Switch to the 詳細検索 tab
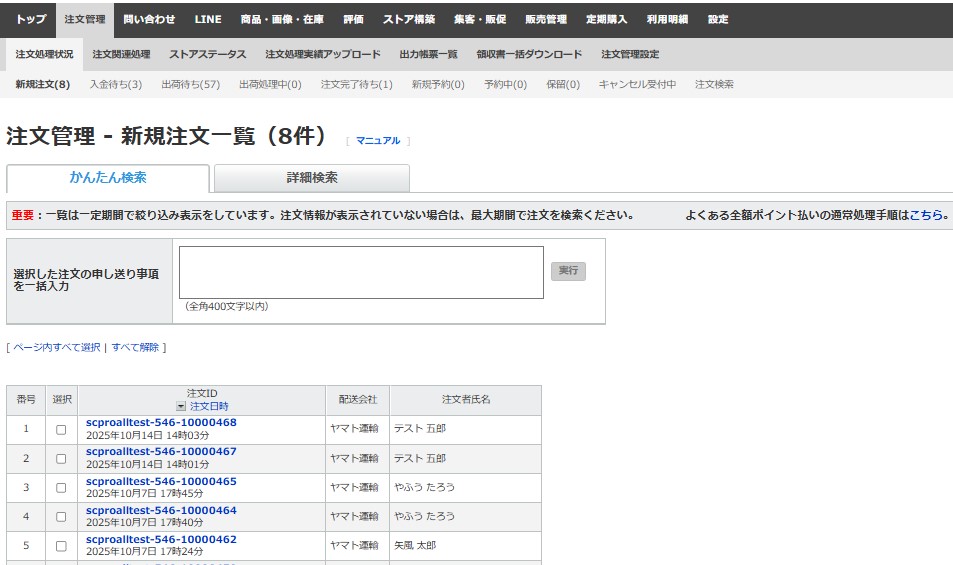Image resolution: width=953 pixels, height=565 pixels. click(x=311, y=178)
